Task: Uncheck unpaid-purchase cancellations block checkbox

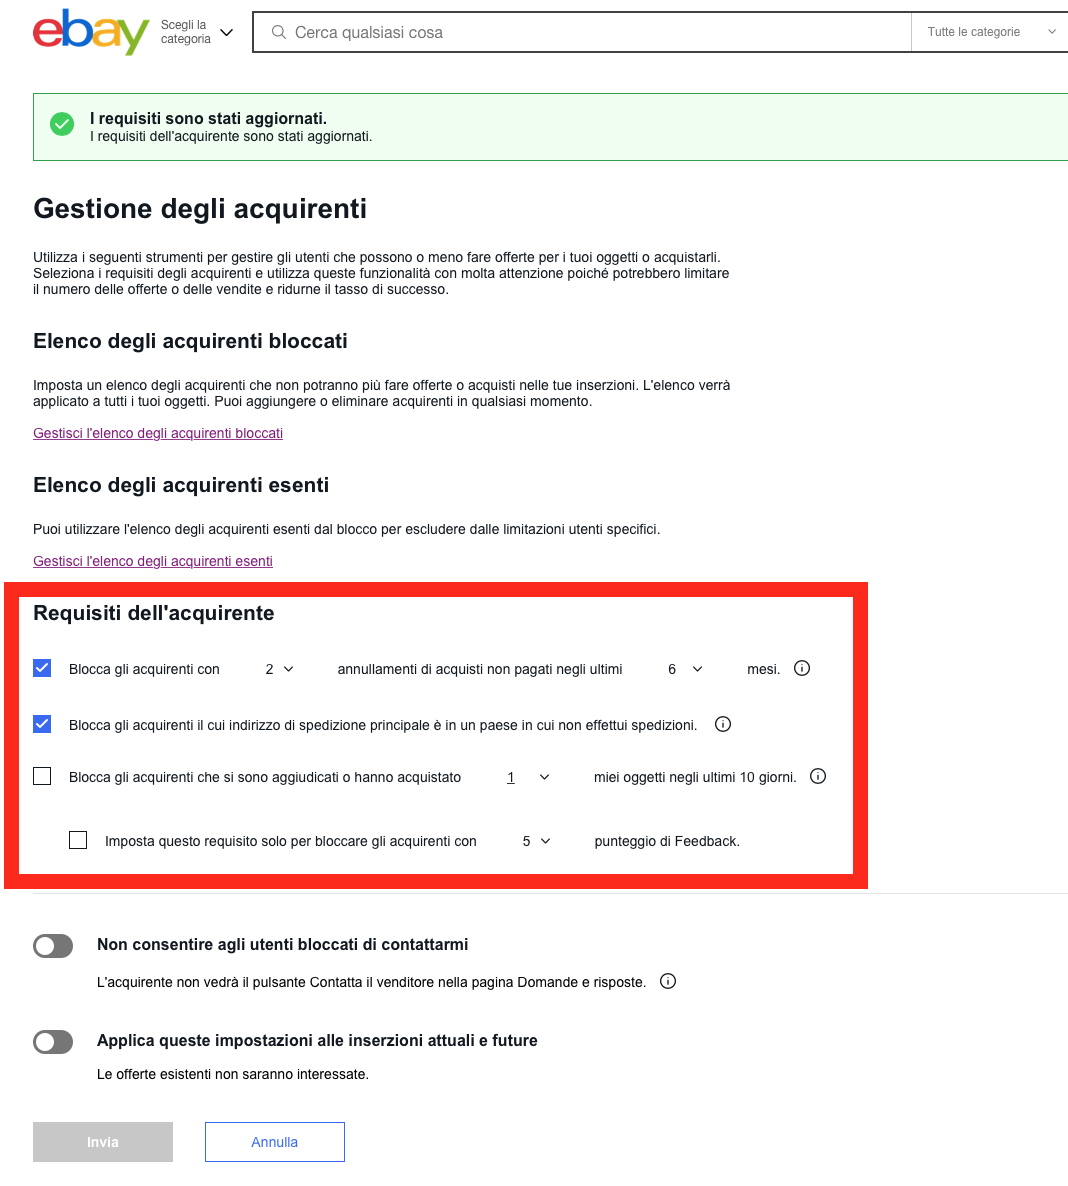Action: click(42, 668)
